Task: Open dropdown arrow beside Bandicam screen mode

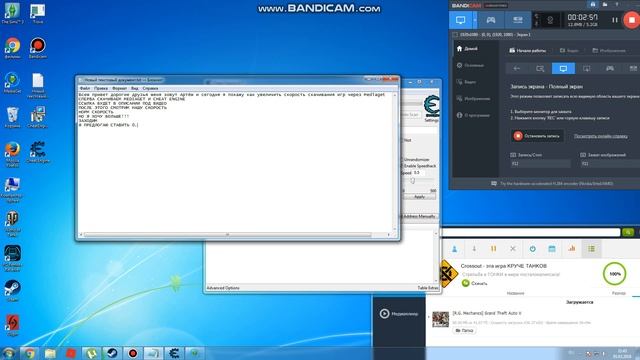Action: click(475, 20)
